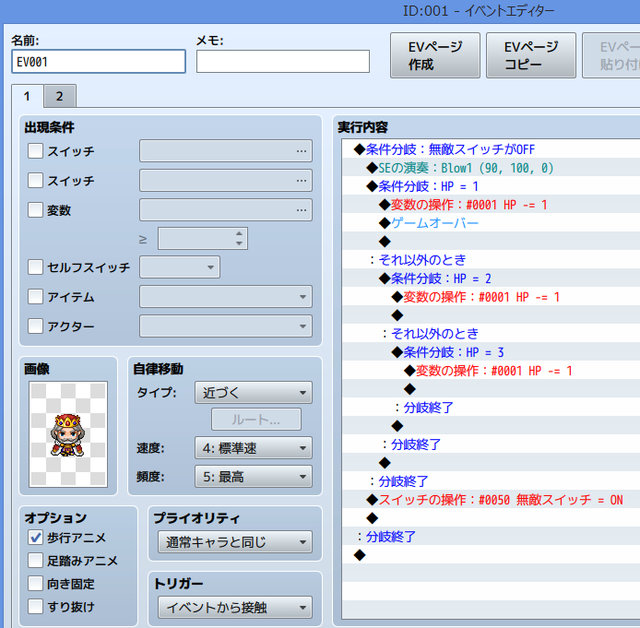Open second スイッチ selector ellipsis field

click(226, 180)
